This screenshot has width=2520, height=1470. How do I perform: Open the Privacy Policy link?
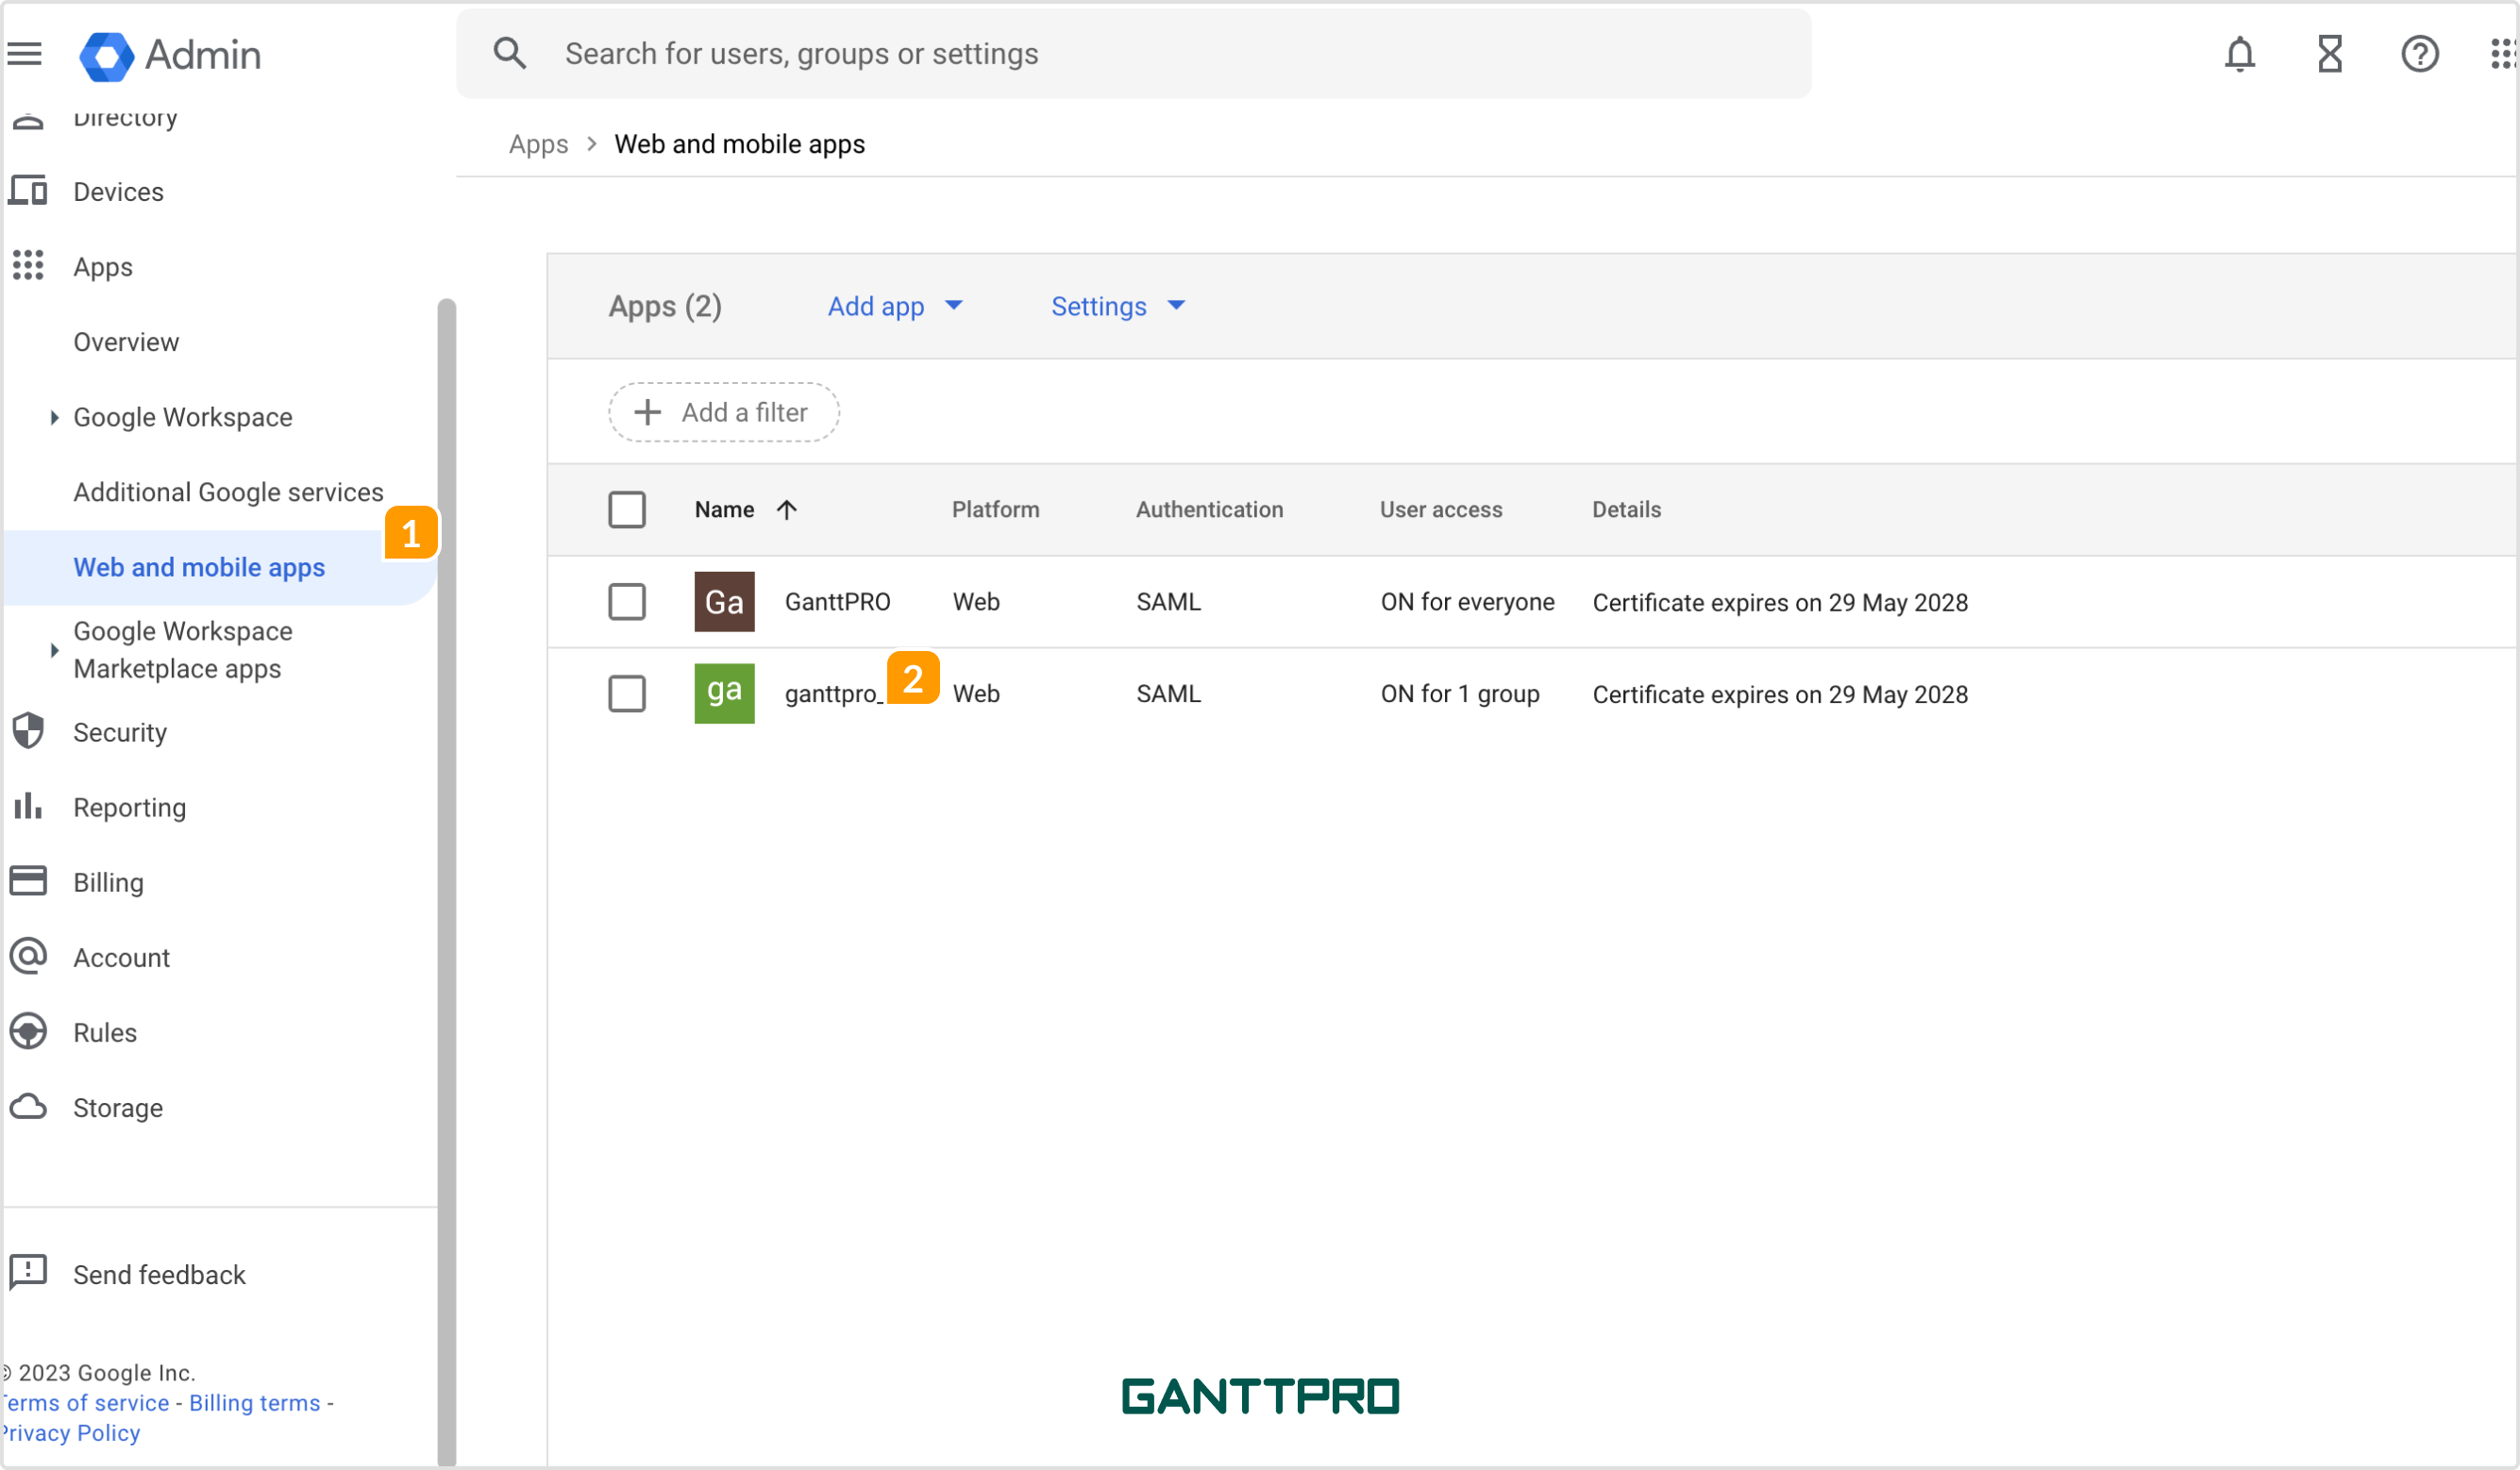pyautogui.click(x=71, y=1433)
